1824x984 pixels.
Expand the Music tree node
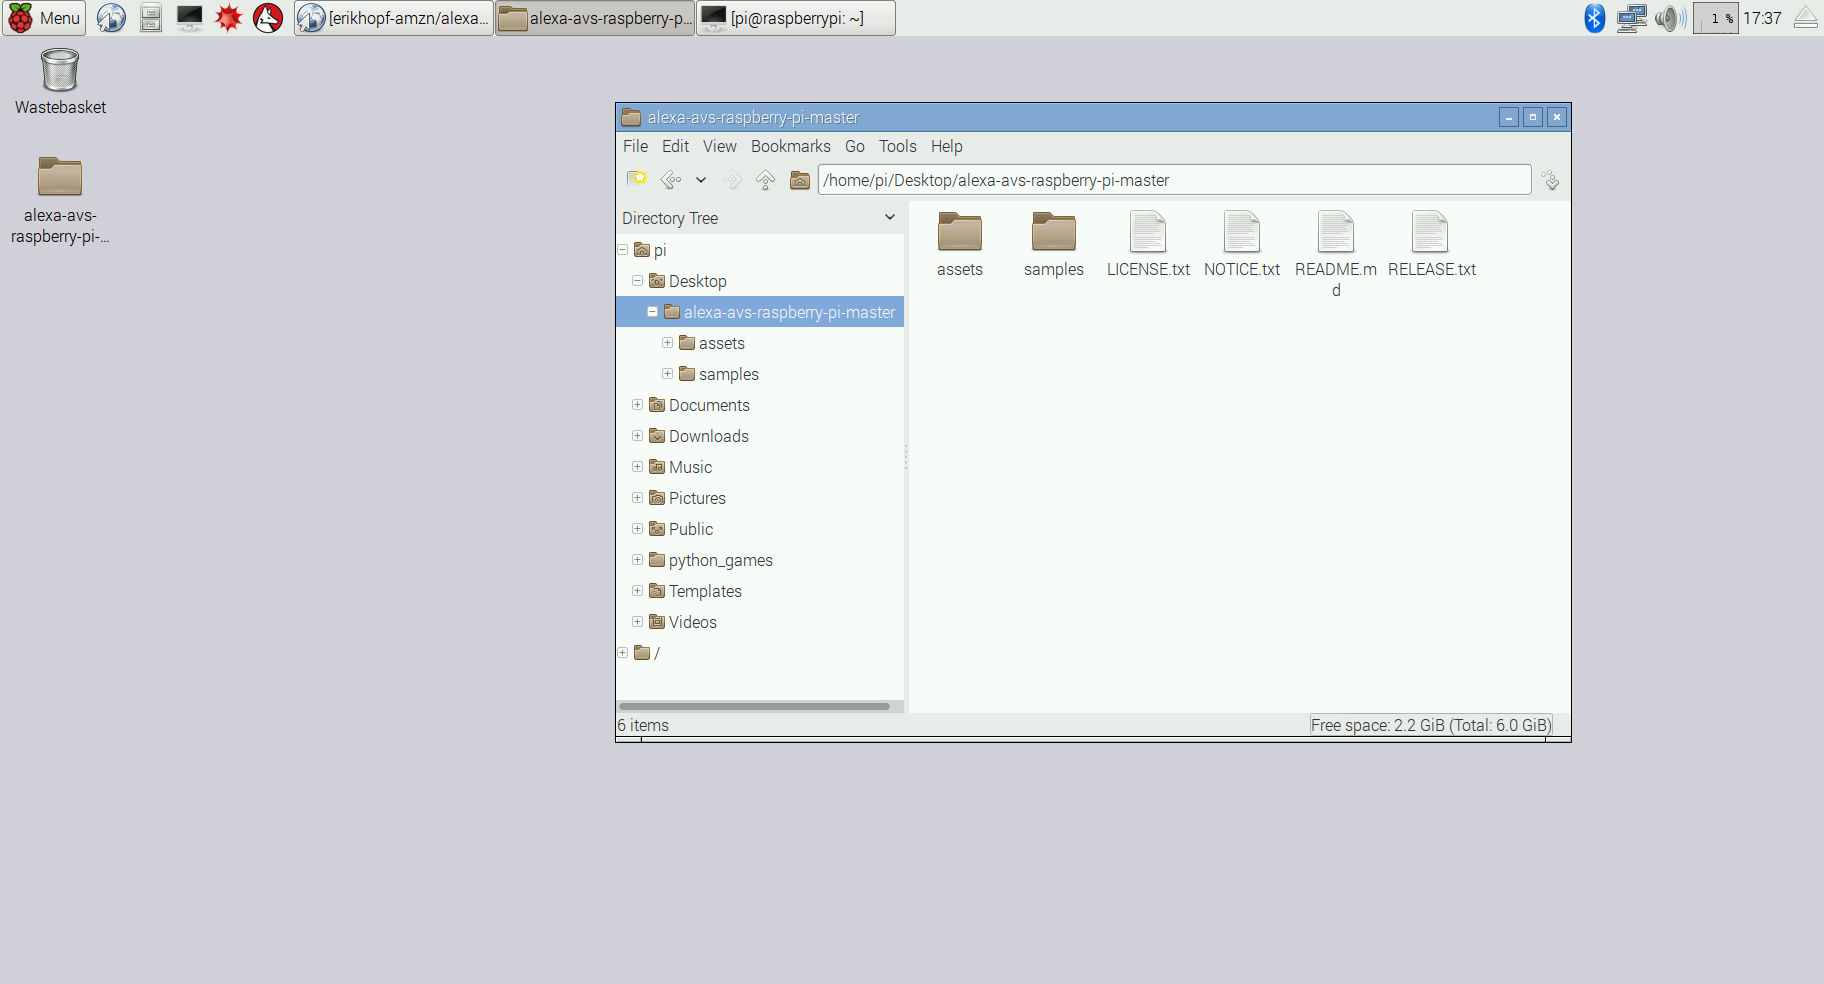click(637, 467)
